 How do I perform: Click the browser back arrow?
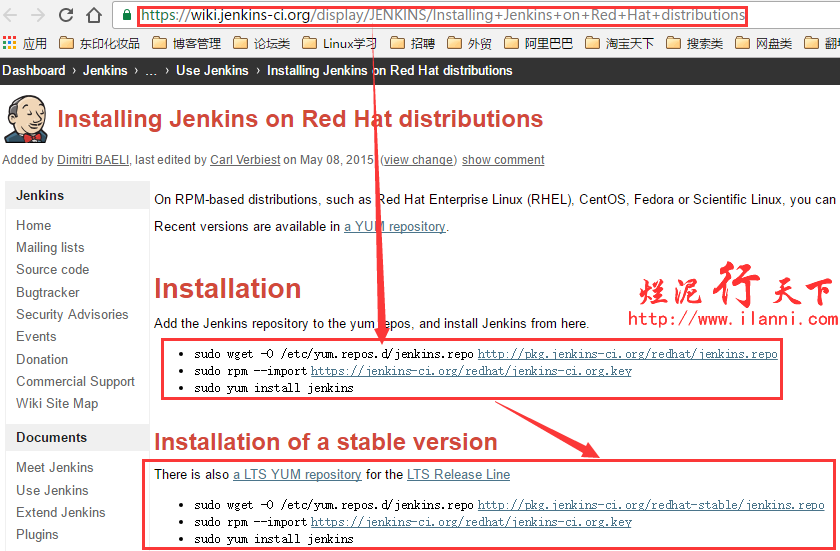point(12,15)
